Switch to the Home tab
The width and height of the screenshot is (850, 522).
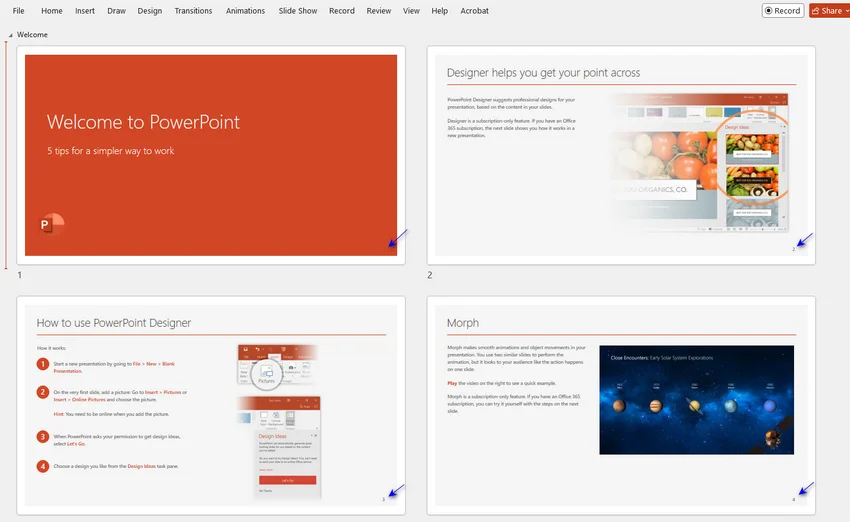(x=51, y=11)
